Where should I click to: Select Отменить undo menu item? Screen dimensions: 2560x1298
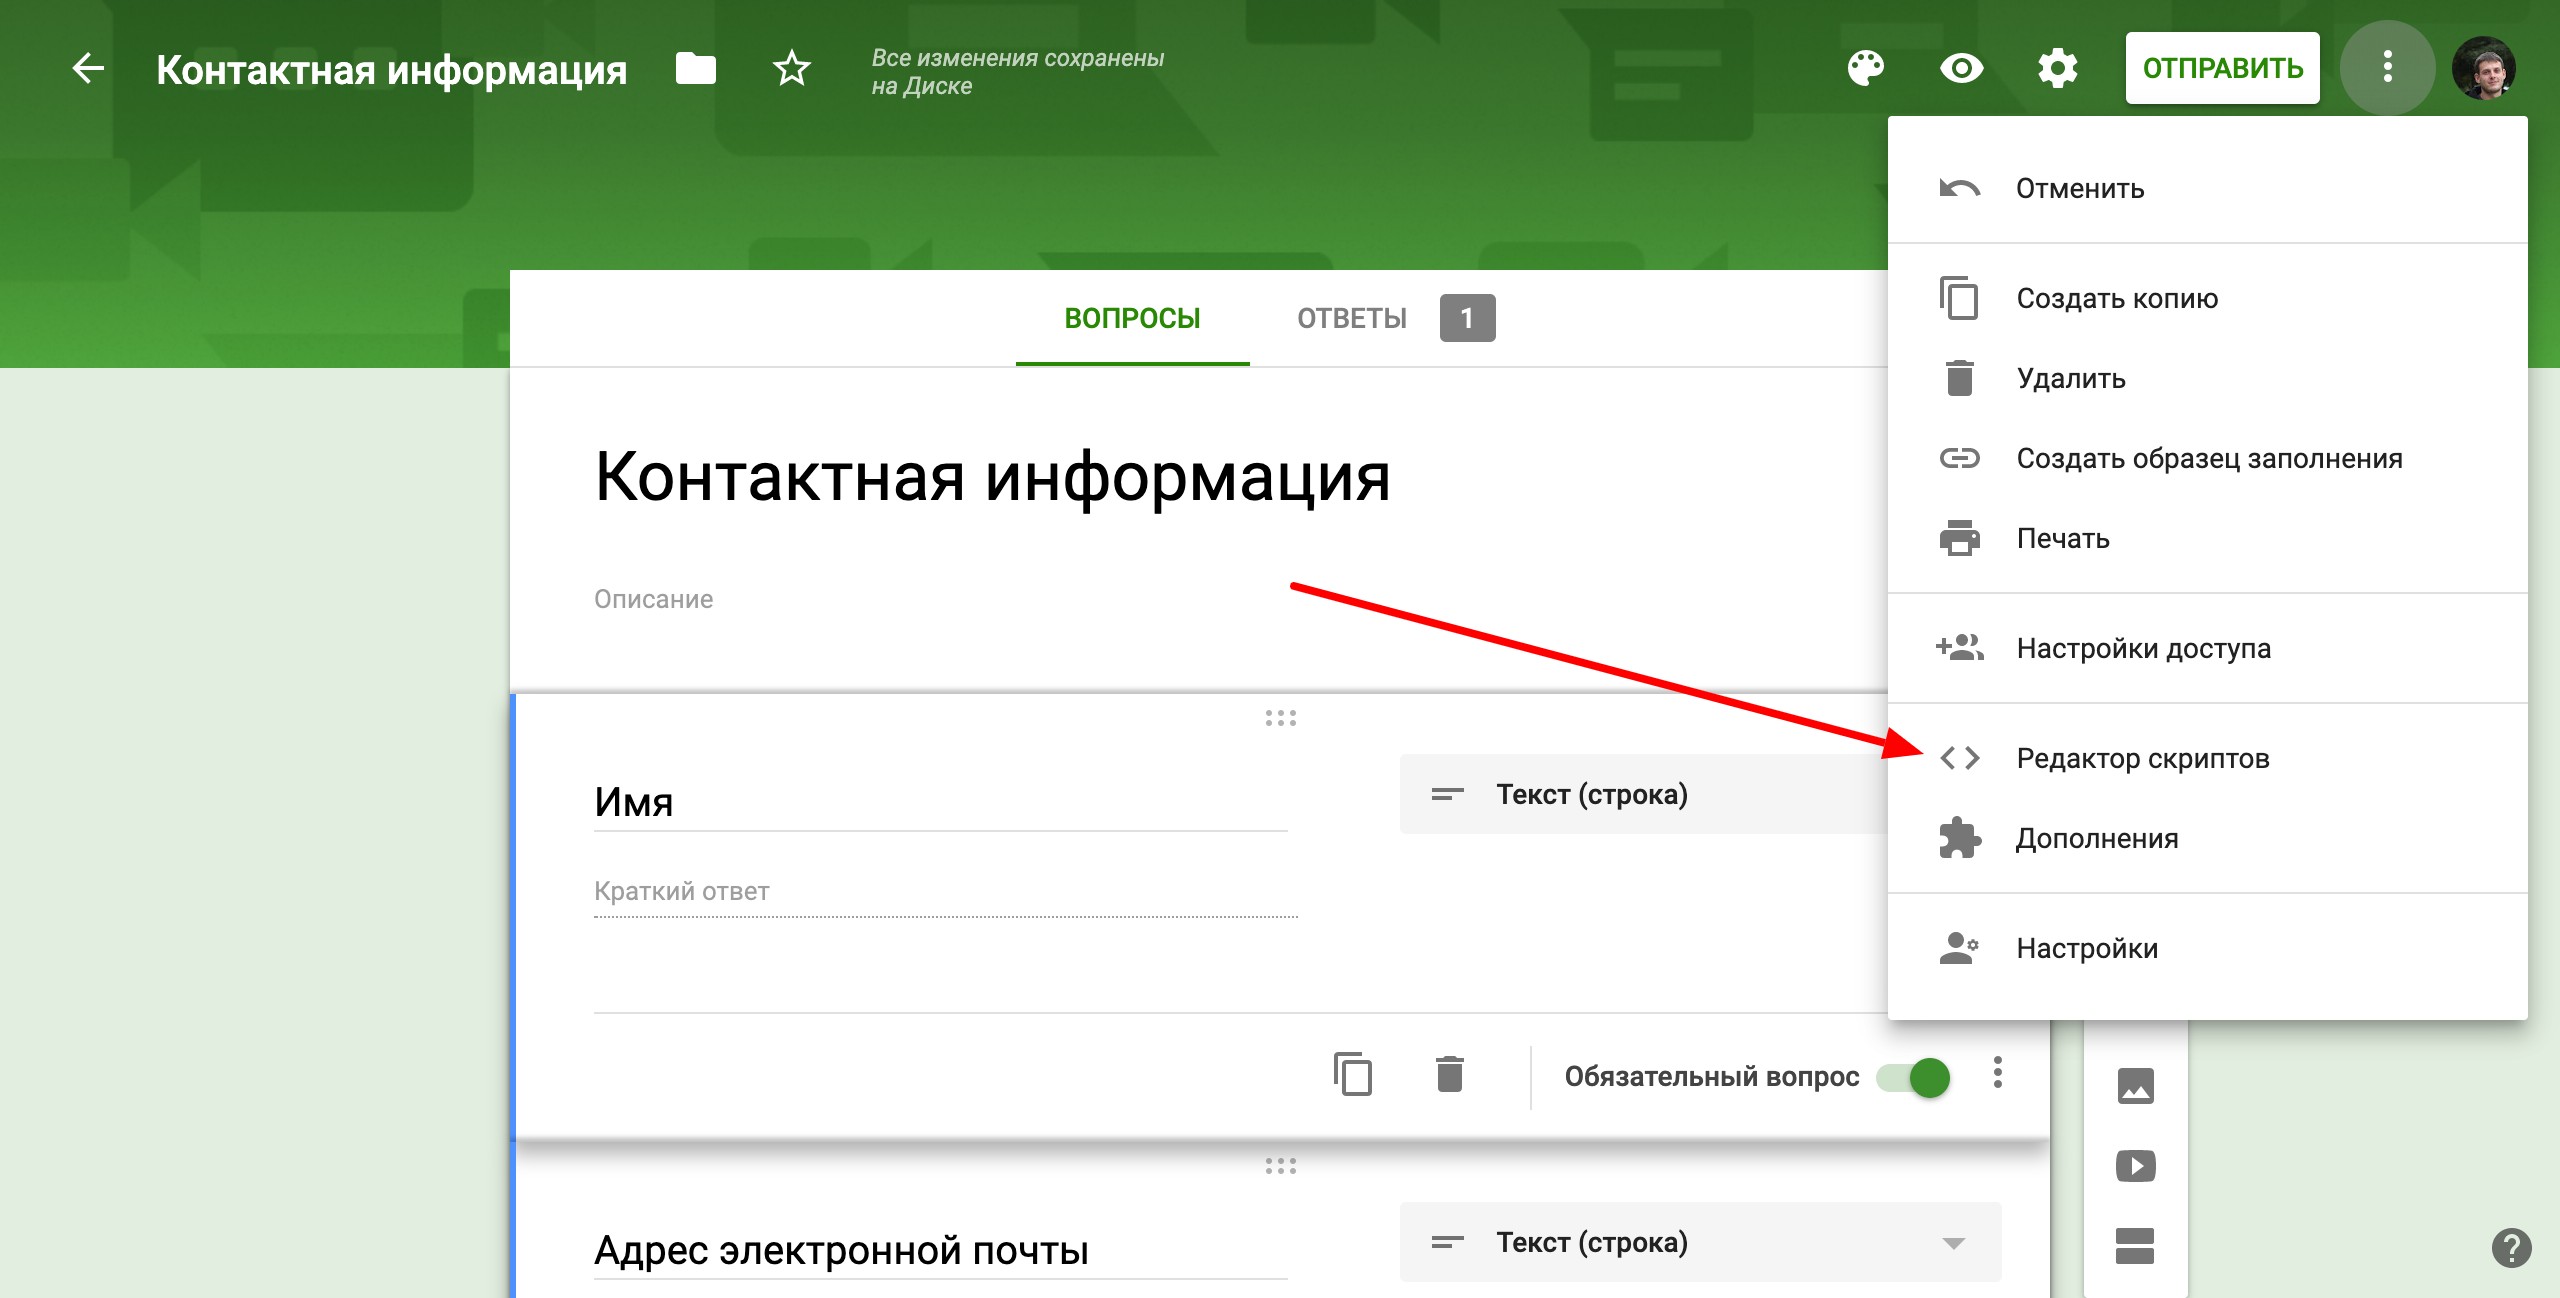2208,188
